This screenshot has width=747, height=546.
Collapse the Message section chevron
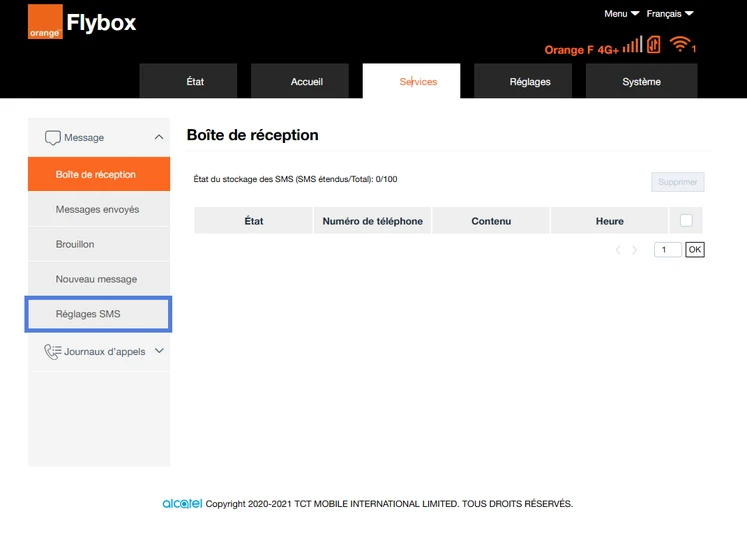(159, 137)
